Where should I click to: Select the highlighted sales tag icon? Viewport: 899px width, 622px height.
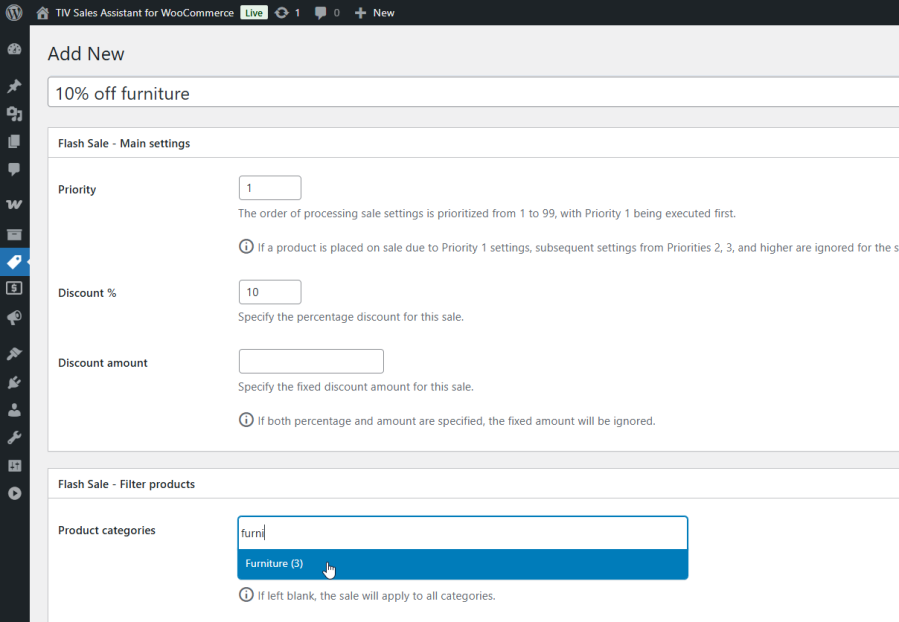pyautogui.click(x=14, y=262)
